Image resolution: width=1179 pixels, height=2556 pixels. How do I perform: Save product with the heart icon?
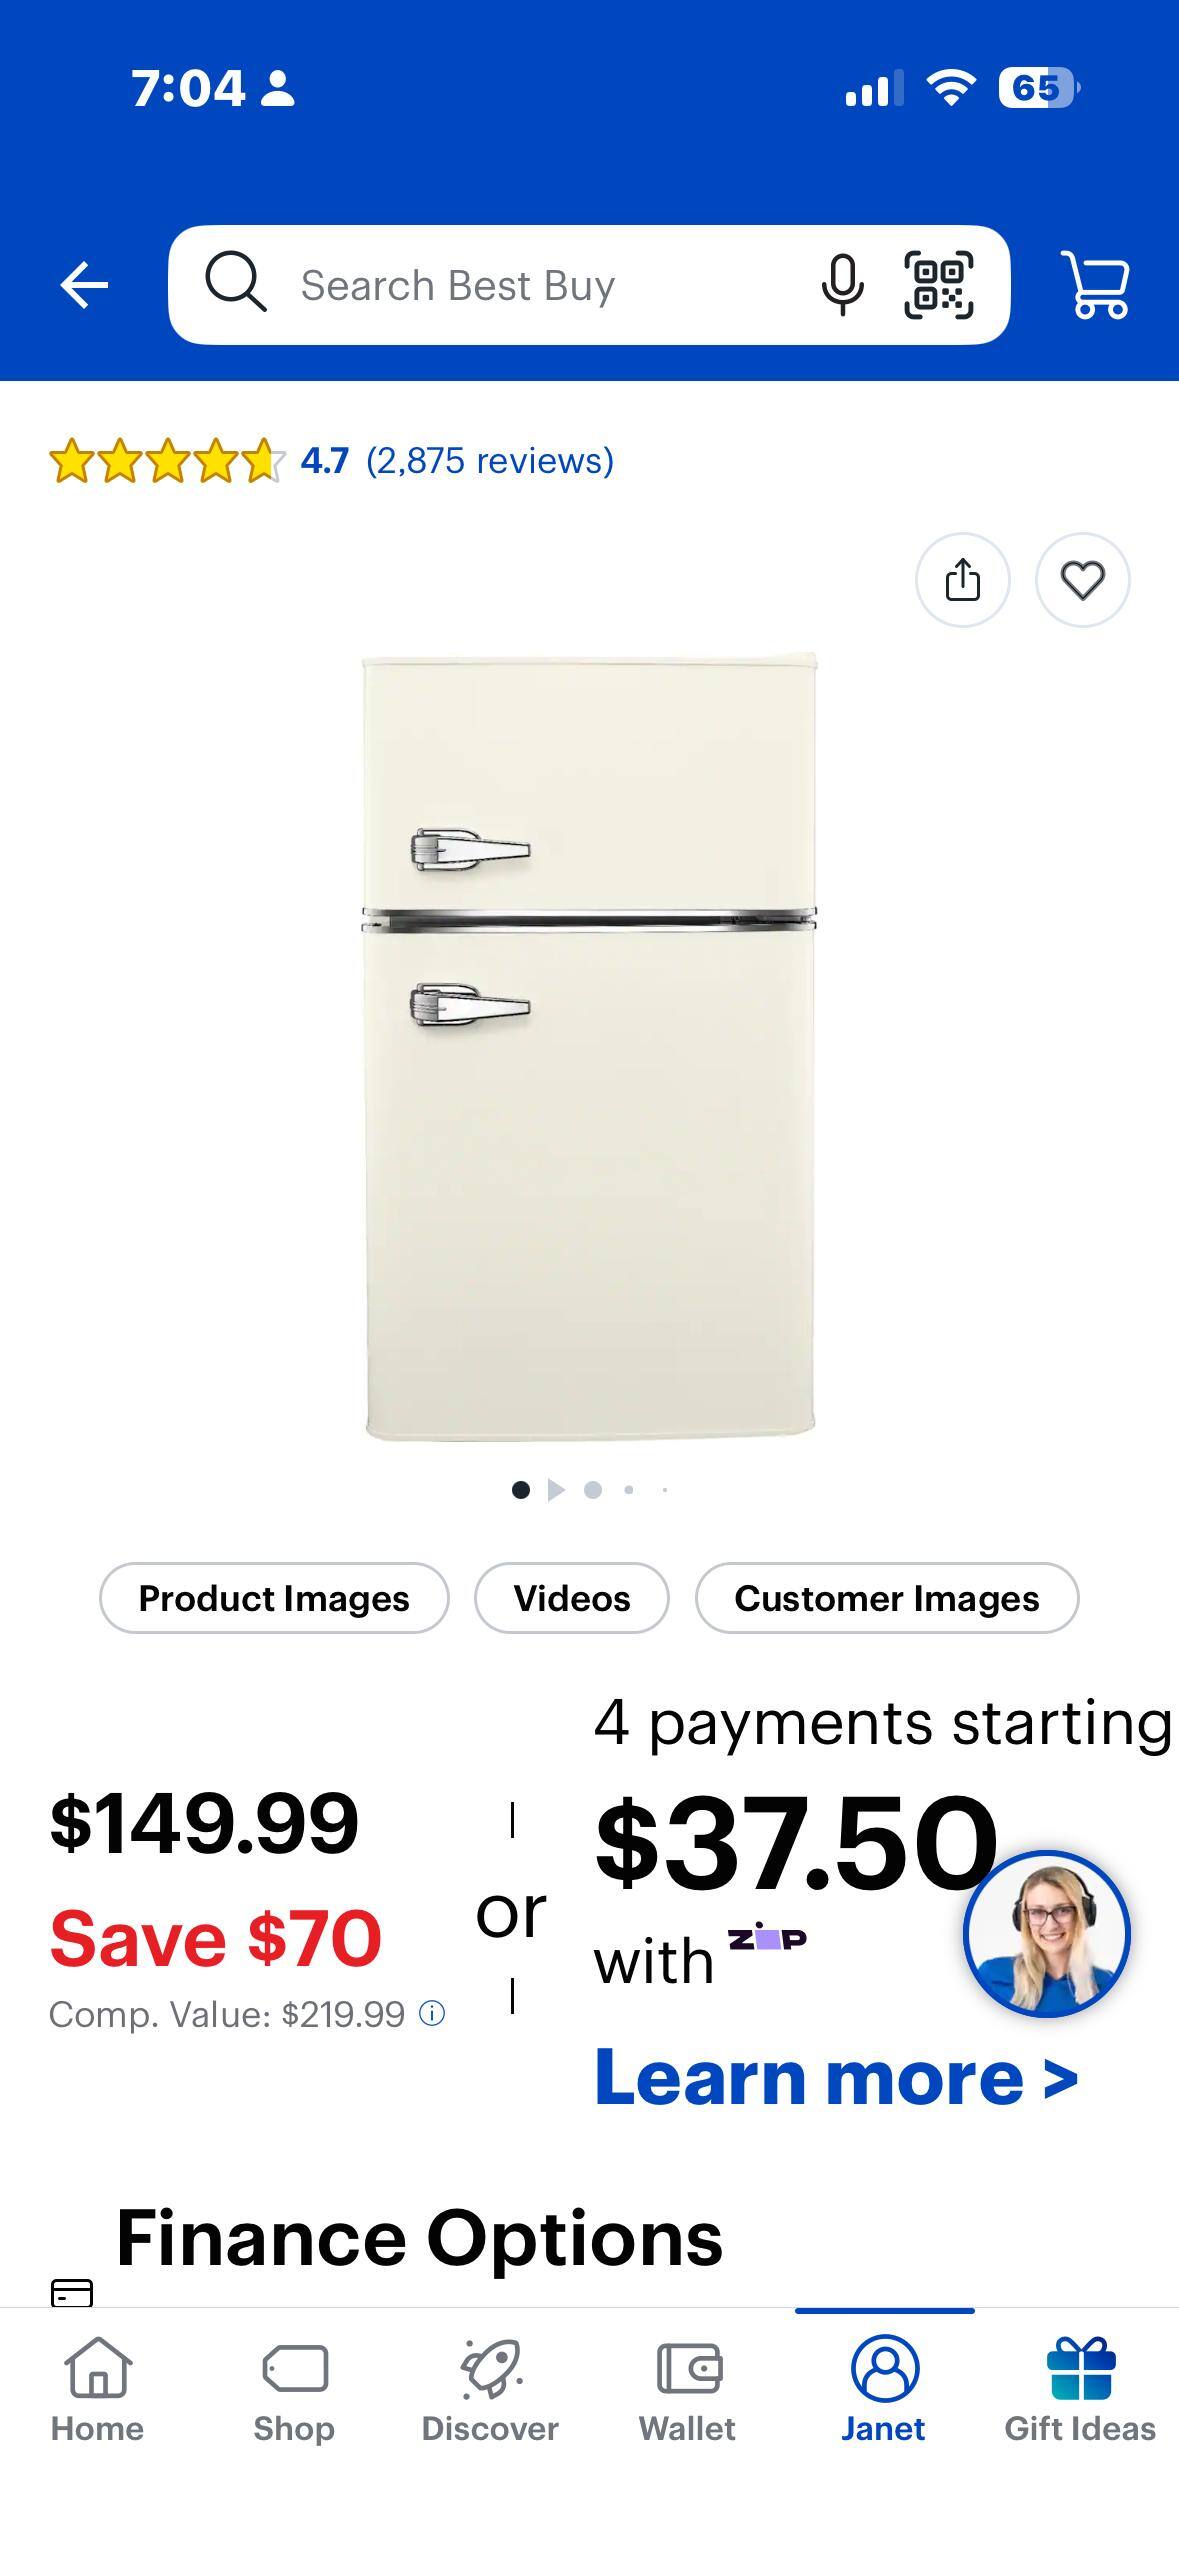pyautogui.click(x=1082, y=580)
